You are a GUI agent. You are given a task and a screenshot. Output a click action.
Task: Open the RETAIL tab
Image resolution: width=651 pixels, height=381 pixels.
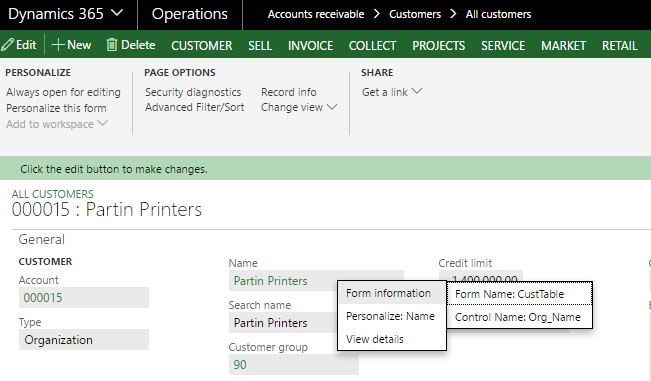coord(619,45)
